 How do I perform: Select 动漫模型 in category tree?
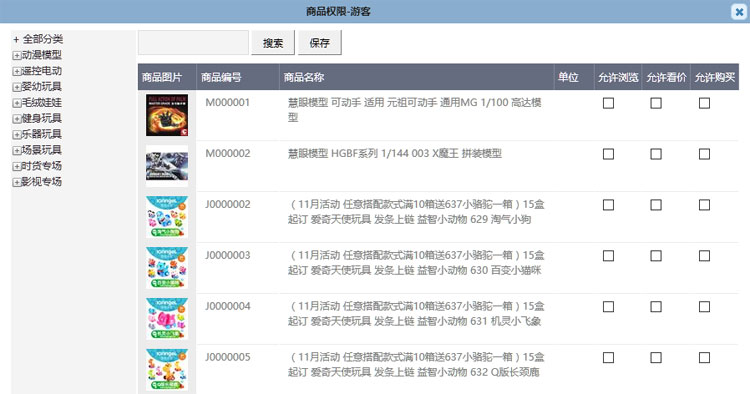(42, 55)
